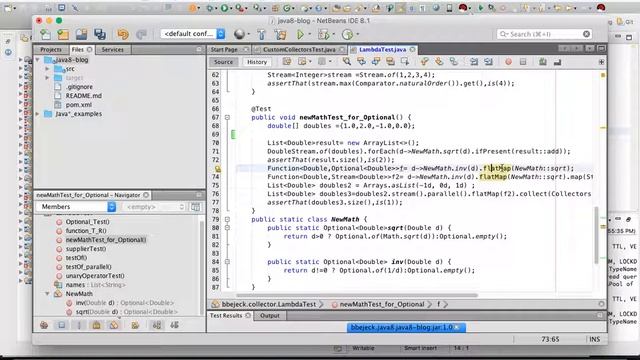Image resolution: width=640 pixels, height=360 pixels.
Task: Toggle Show Fields filter in Navigator
Action: click(62, 325)
